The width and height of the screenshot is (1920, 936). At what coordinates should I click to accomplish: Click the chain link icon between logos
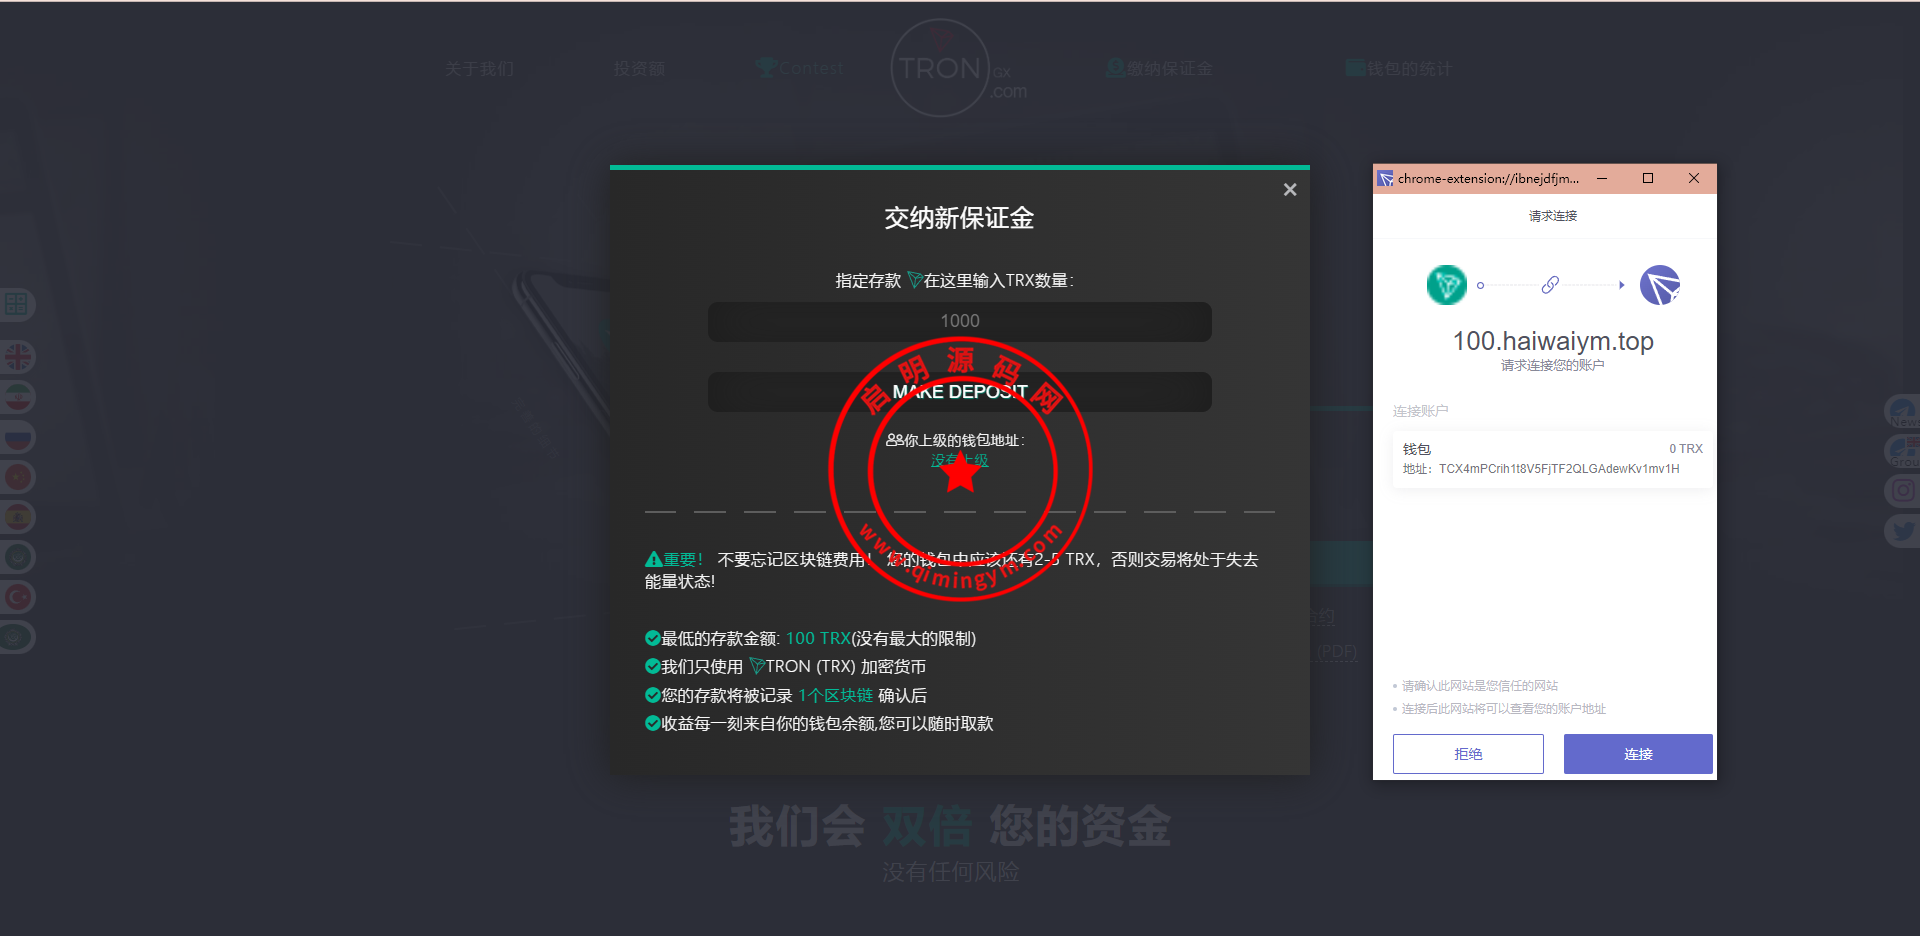click(x=1550, y=285)
